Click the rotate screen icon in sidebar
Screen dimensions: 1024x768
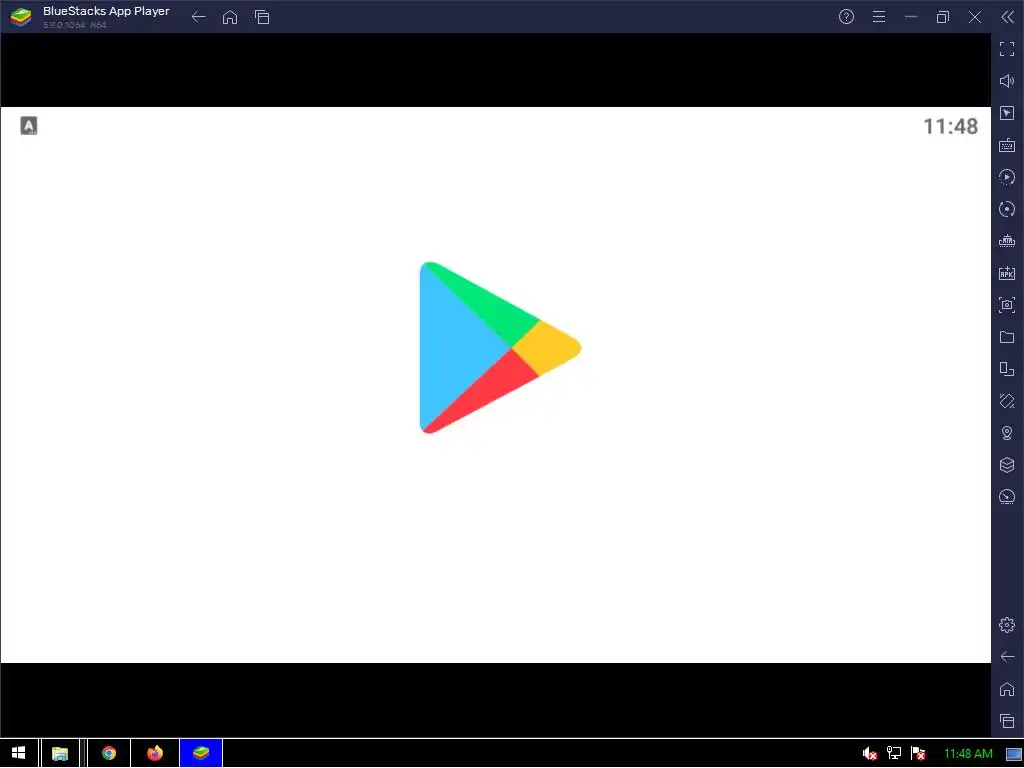click(1007, 369)
